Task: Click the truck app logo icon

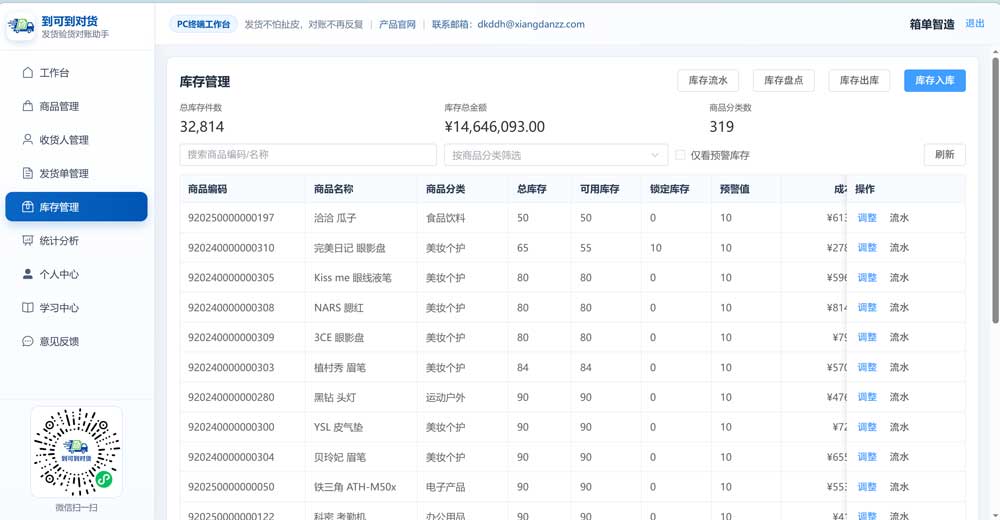Action: pos(21,27)
